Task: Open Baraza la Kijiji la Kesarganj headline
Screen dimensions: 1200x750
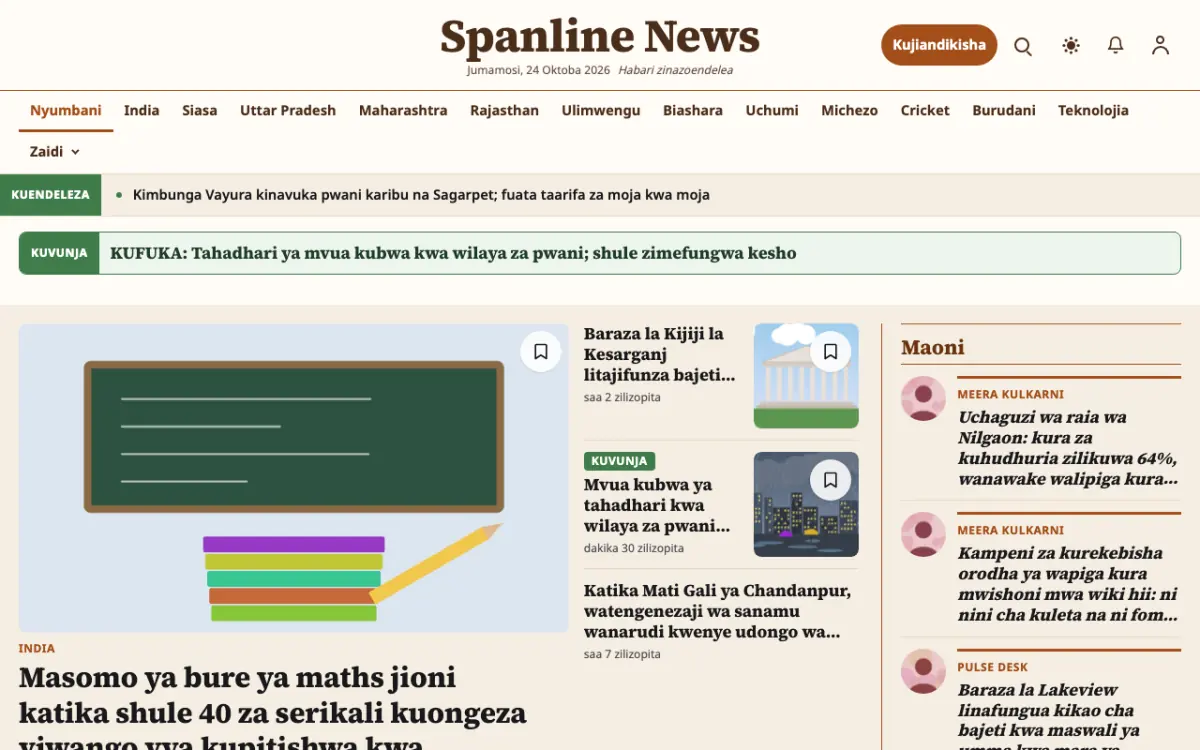Action: 660,355
